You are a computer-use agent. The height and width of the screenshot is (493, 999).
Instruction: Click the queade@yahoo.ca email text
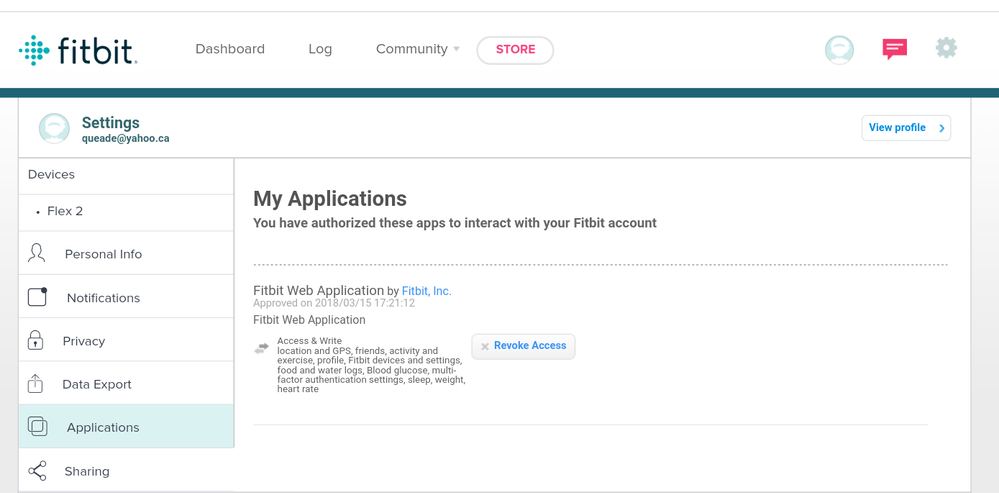click(126, 138)
